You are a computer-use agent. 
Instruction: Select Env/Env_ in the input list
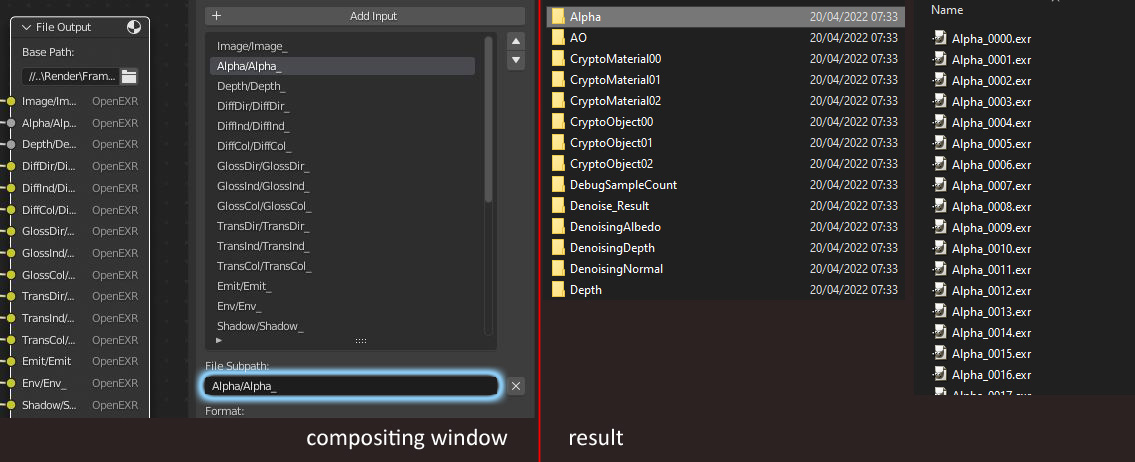tap(342, 306)
